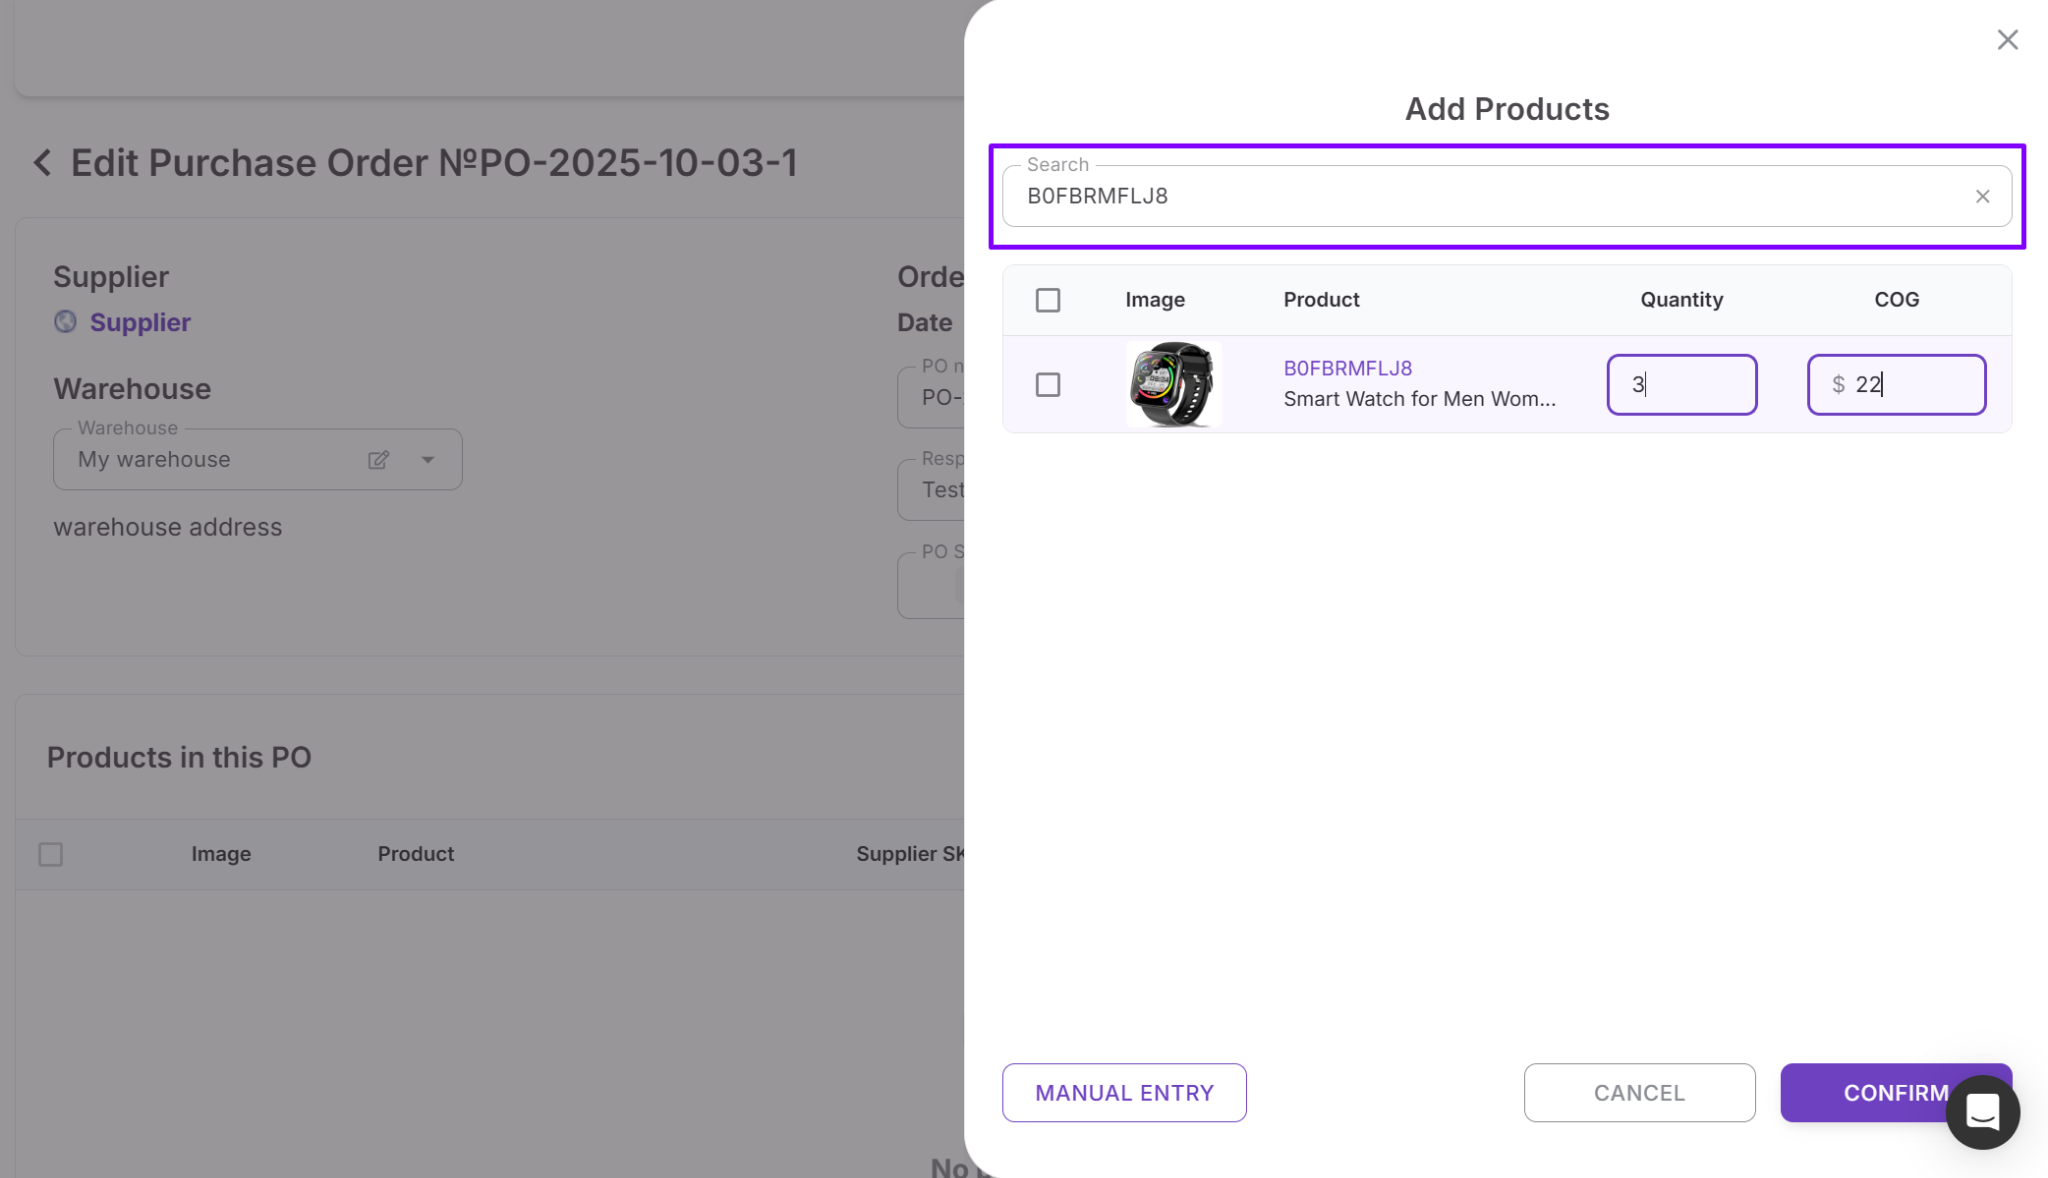Viewport: 2048px width, 1178px height.
Task: Go back from Edit Purchase Order
Action: pos(42,163)
